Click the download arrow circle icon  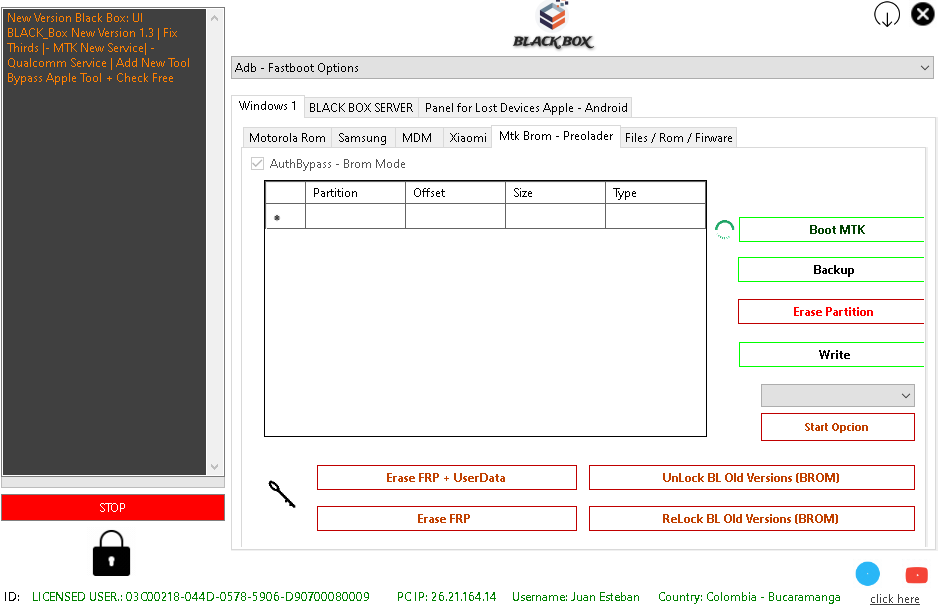[886, 14]
